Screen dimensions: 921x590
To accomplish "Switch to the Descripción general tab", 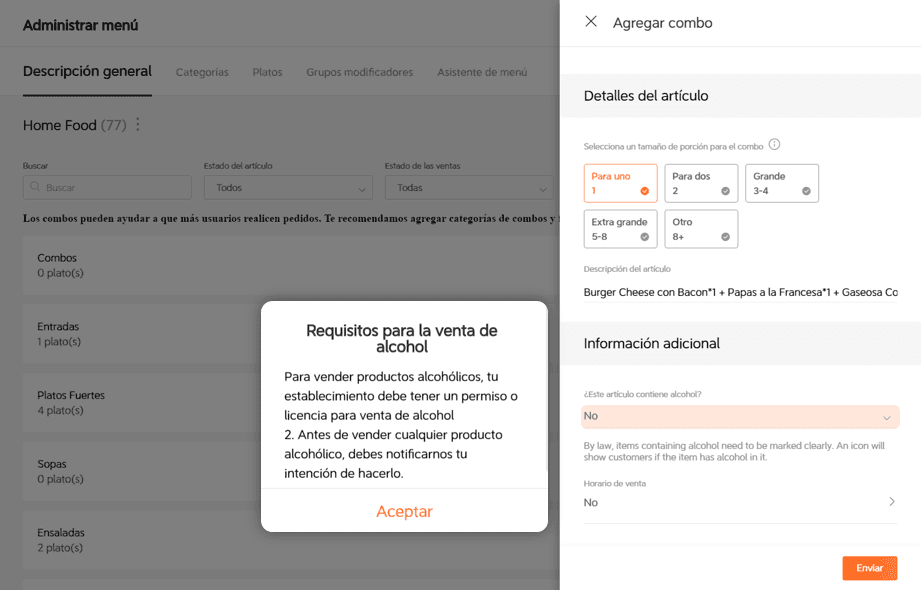I will pyautogui.click(x=87, y=71).
